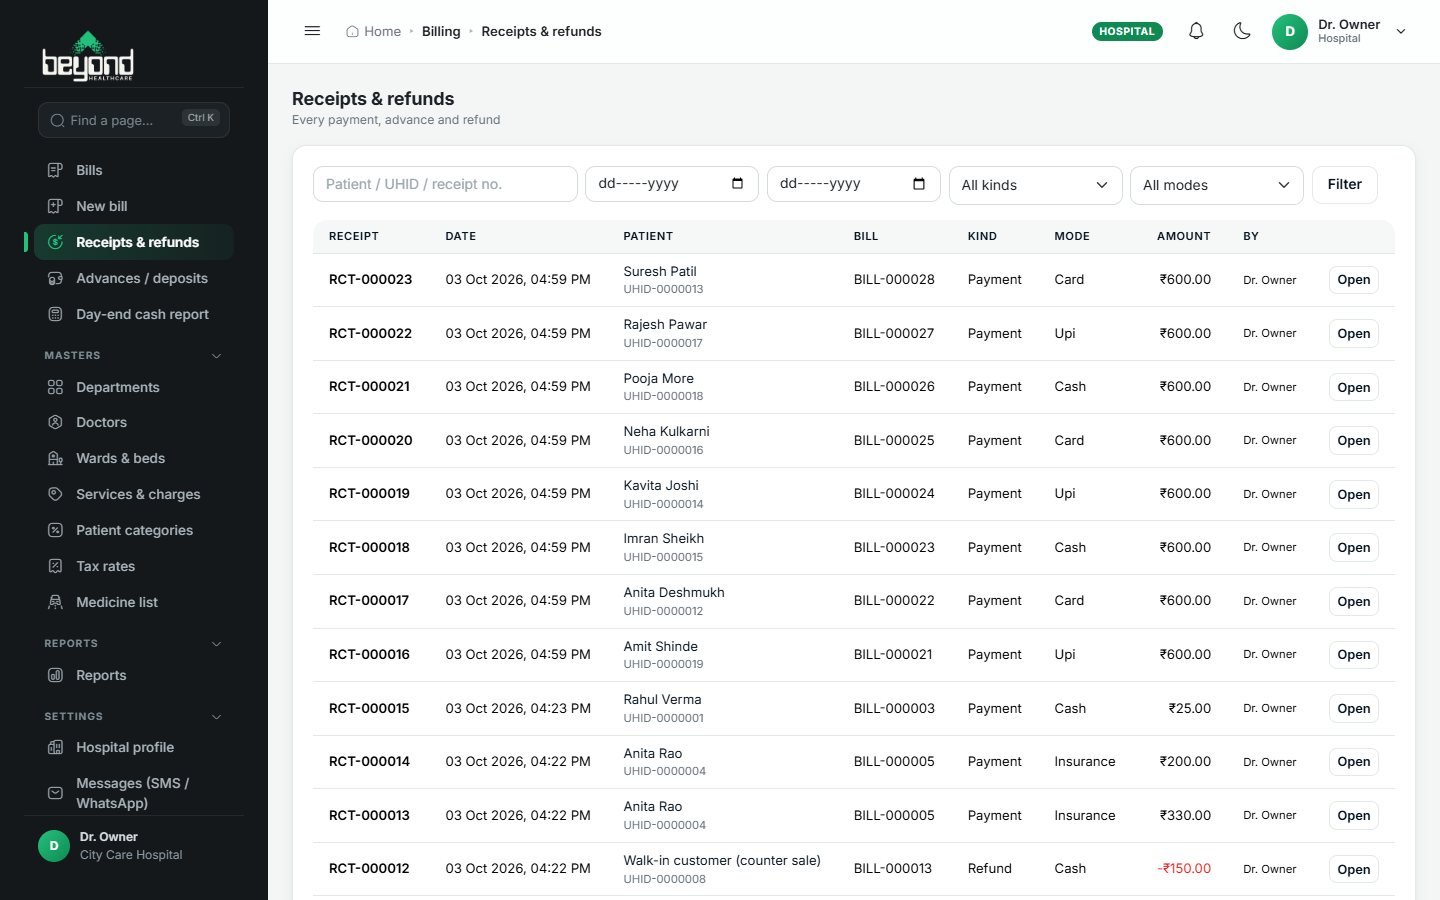This screenshot has width=1440, height=900.
Task: Click the Beyond Healthcare logo
Action: click(88, 56)
